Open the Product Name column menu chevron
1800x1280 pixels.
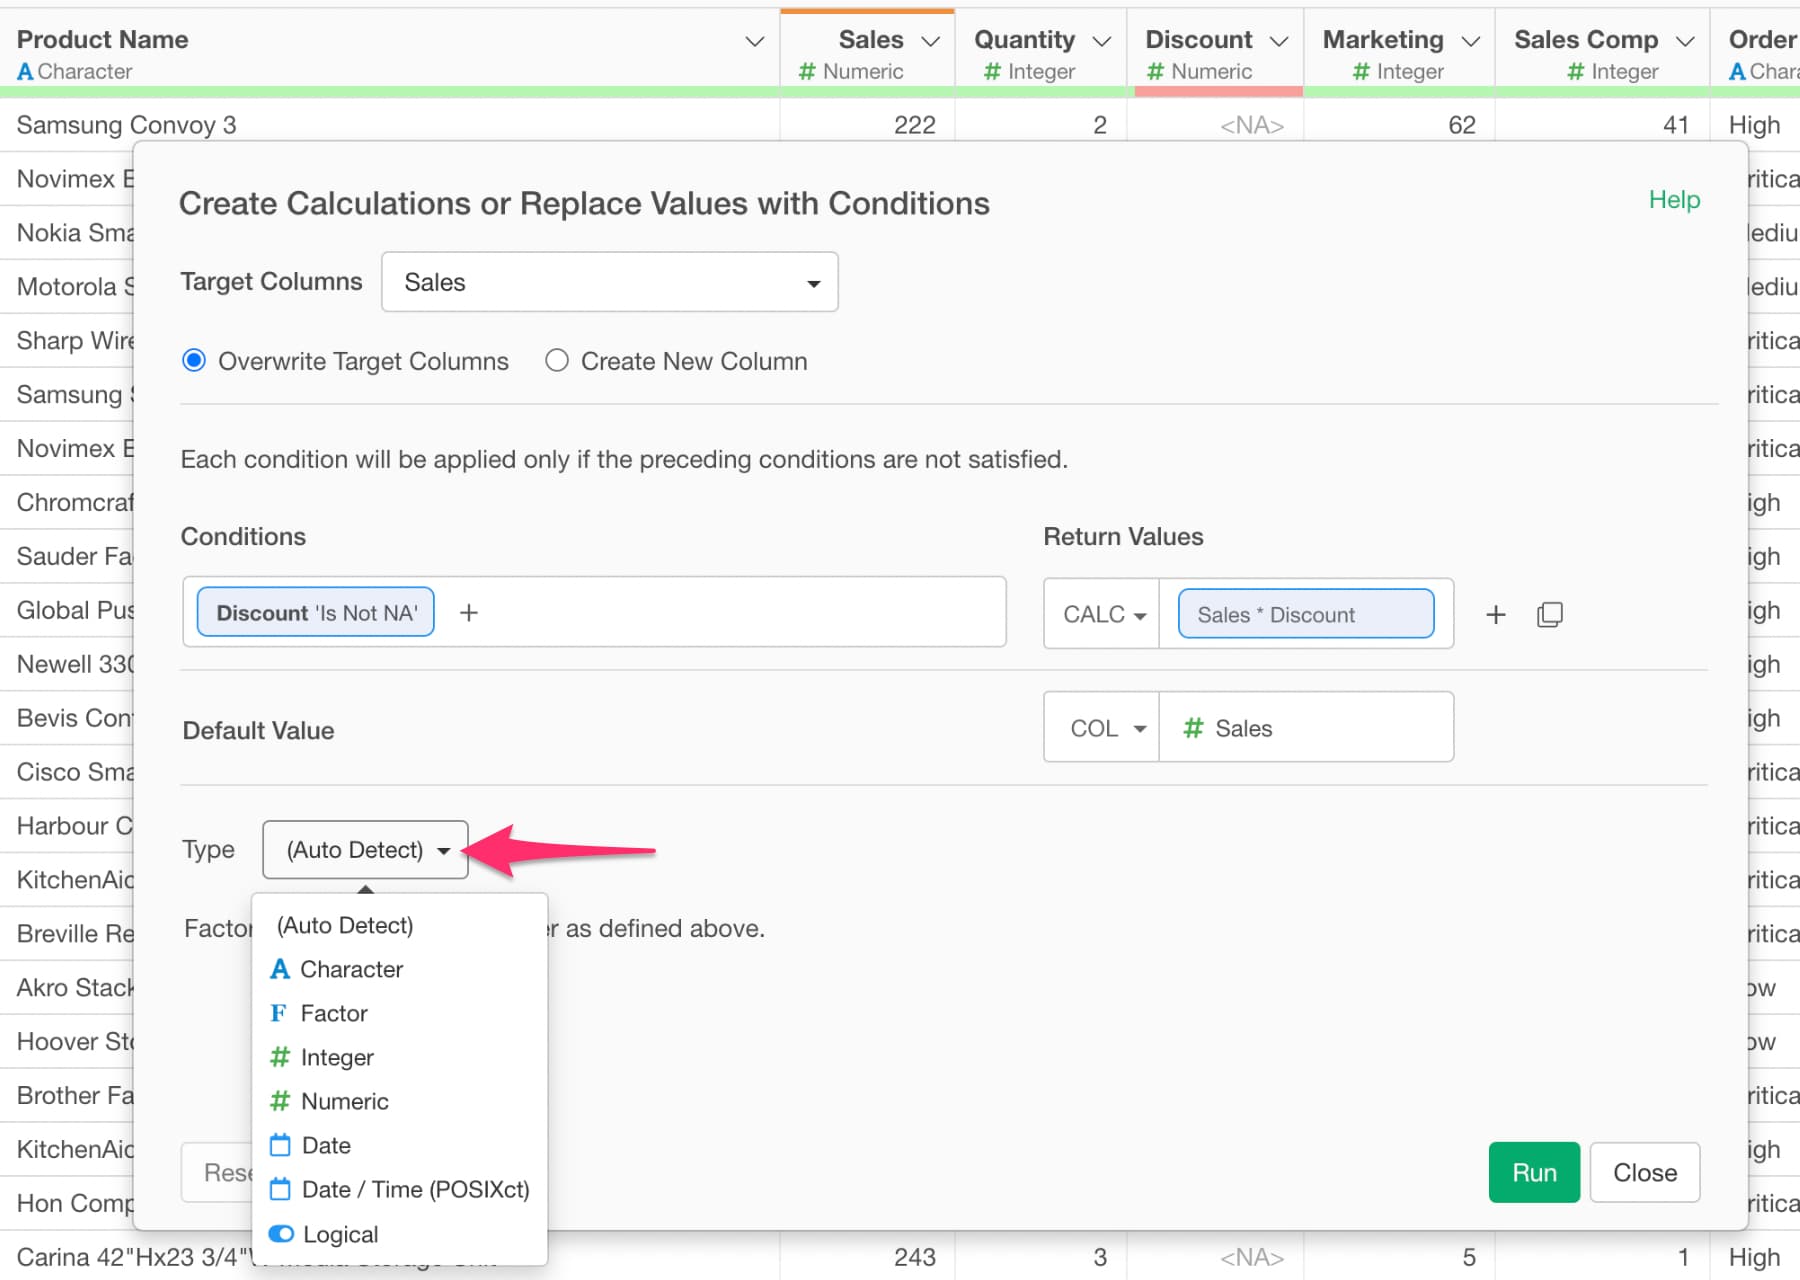click(755, 41)
